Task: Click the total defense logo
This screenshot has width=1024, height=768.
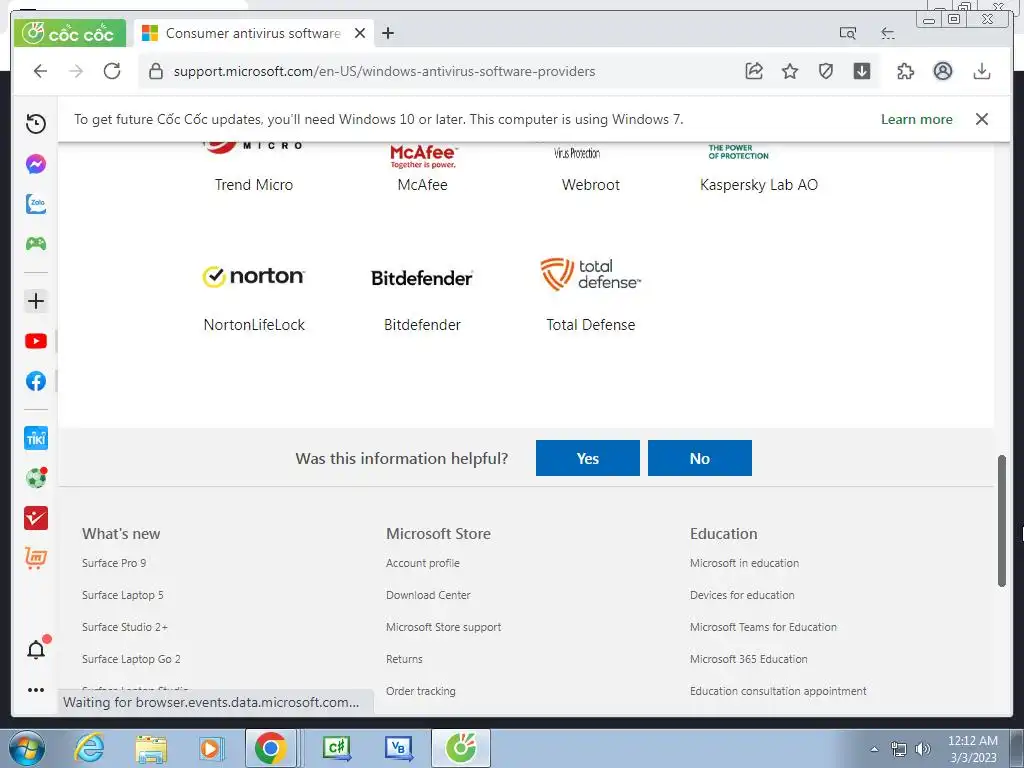Action: pos(590,274)
